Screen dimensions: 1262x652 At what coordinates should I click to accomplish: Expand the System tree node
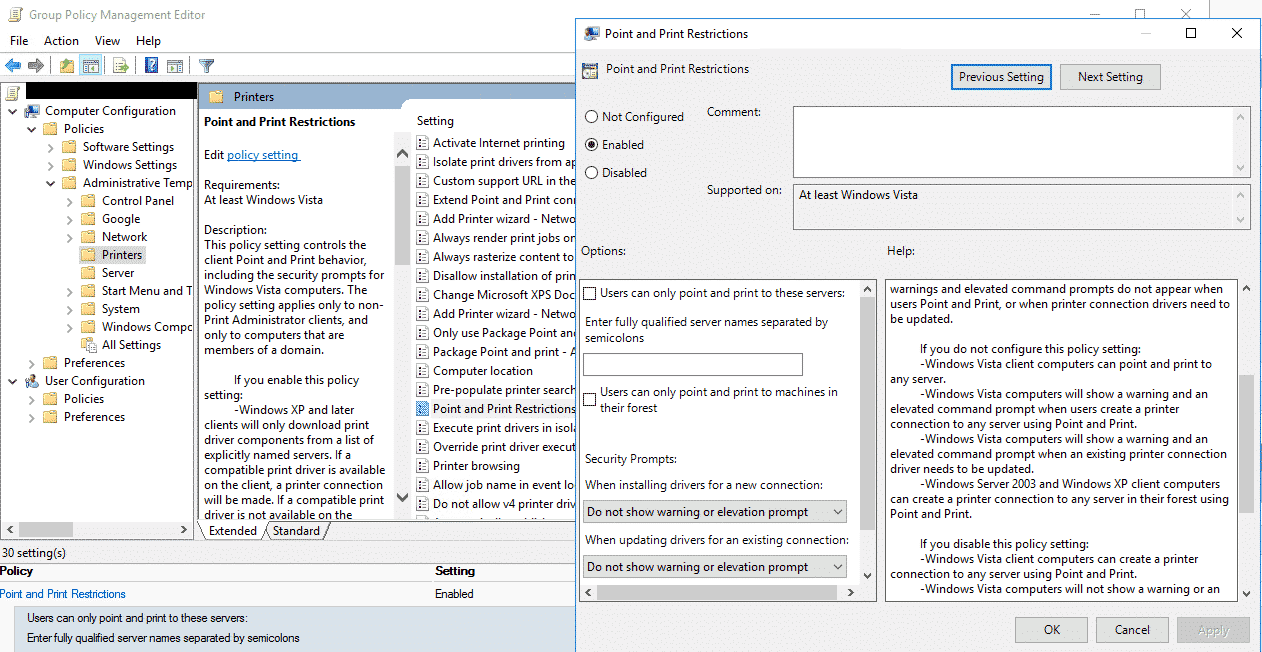(69, 309)
